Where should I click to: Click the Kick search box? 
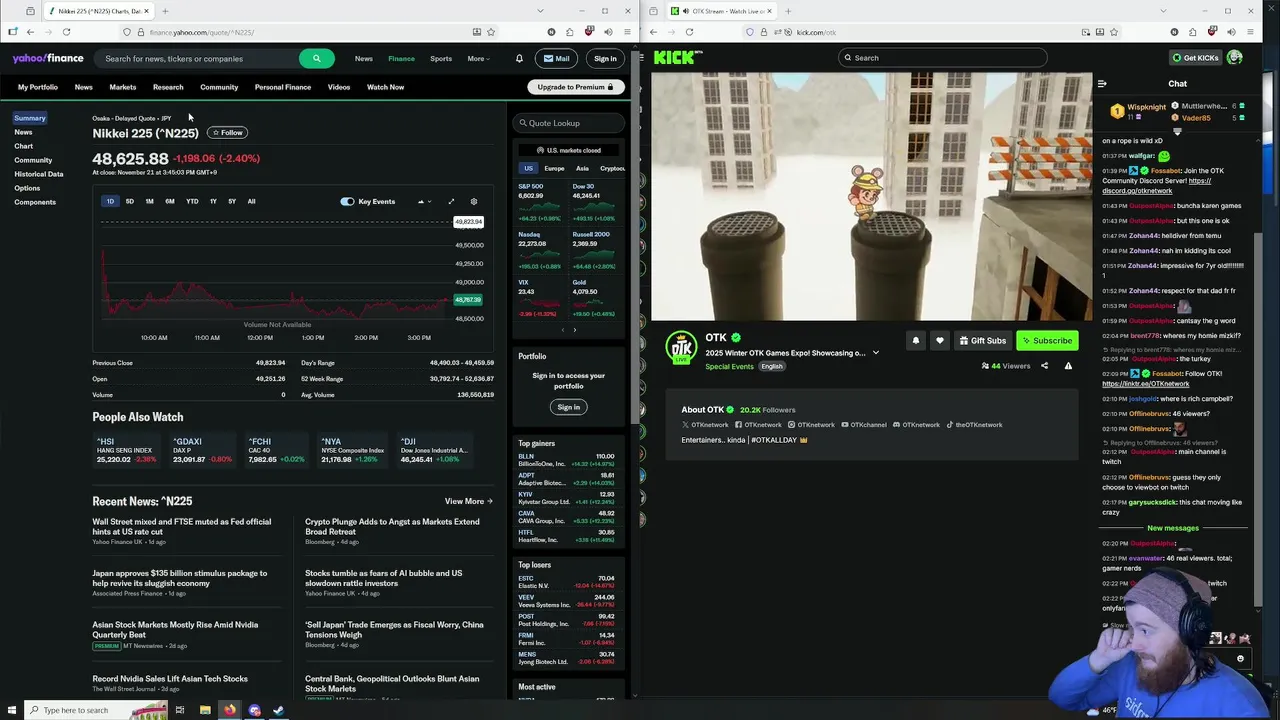click(x=943, y=57)
